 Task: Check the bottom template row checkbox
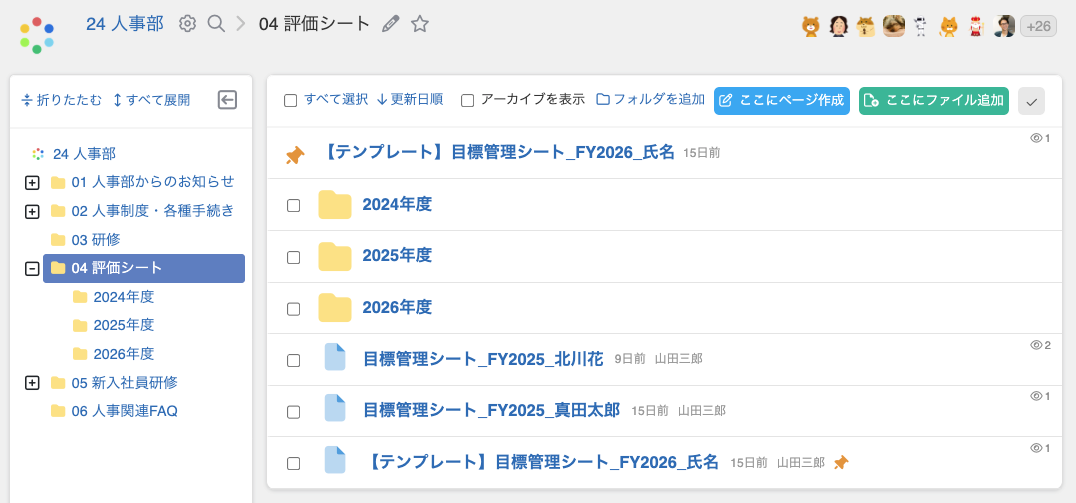[x=293, y=463]
